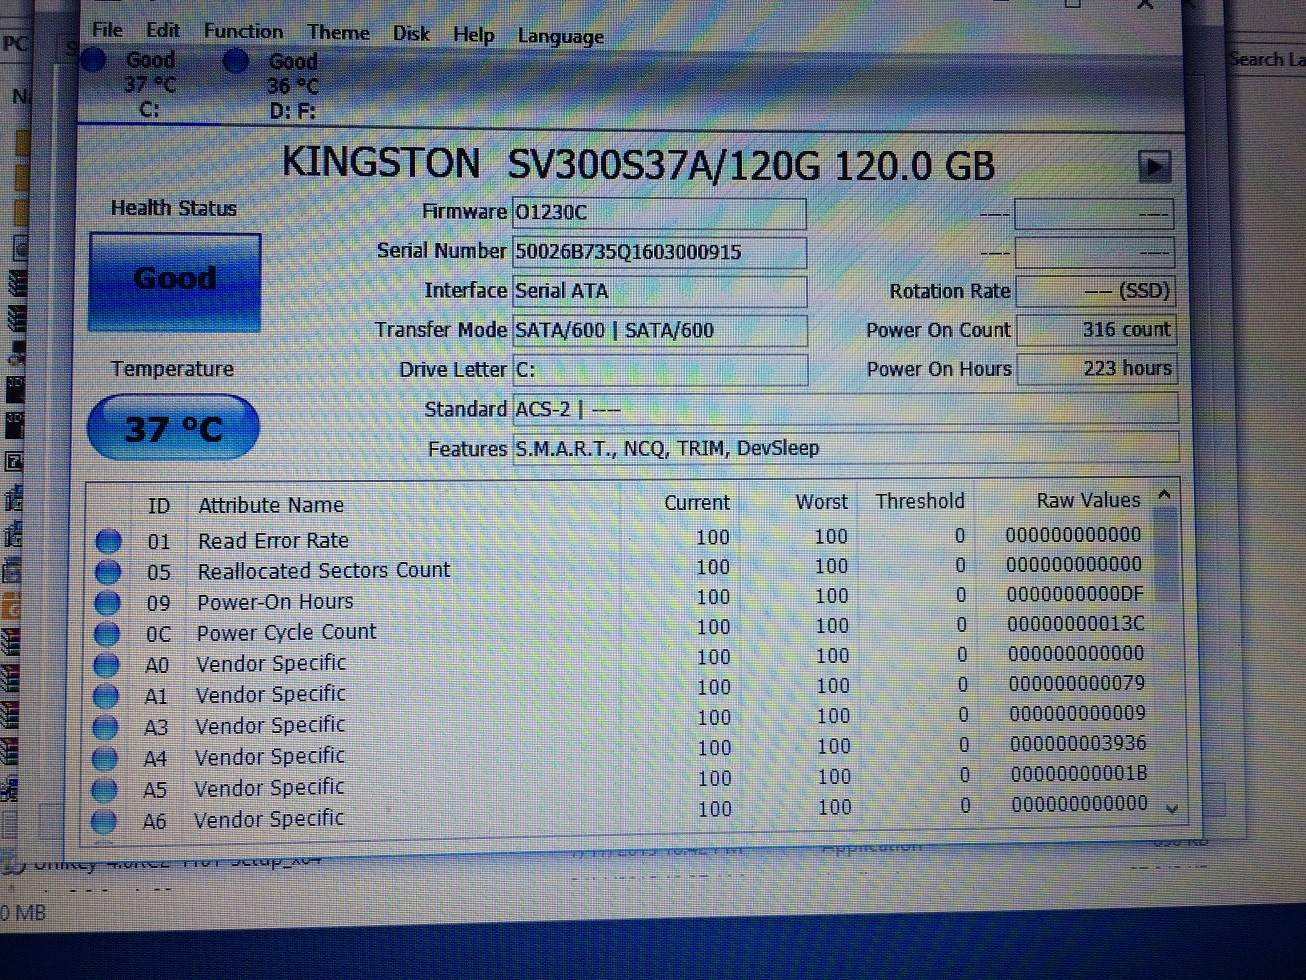Click the status circle for attribute 01
1306x980 pixels.
click(108, 542)
